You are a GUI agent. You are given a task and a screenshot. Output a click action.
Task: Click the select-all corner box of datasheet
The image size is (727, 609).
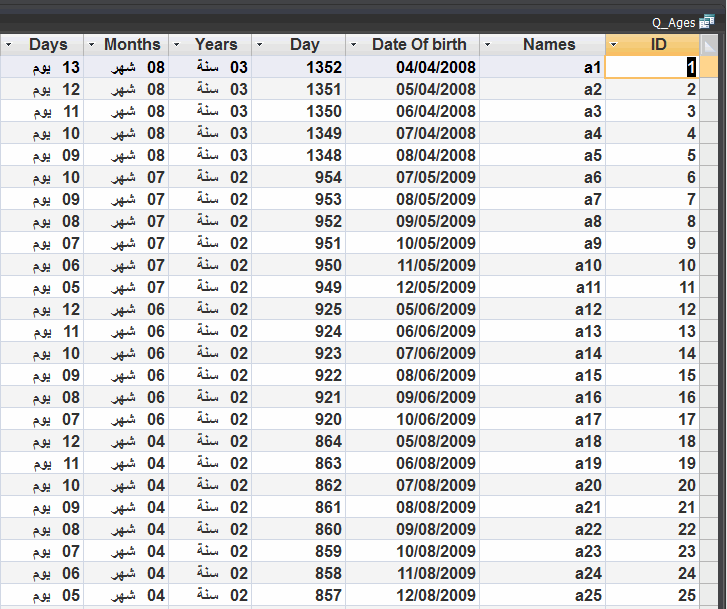(x=709, y=45)
